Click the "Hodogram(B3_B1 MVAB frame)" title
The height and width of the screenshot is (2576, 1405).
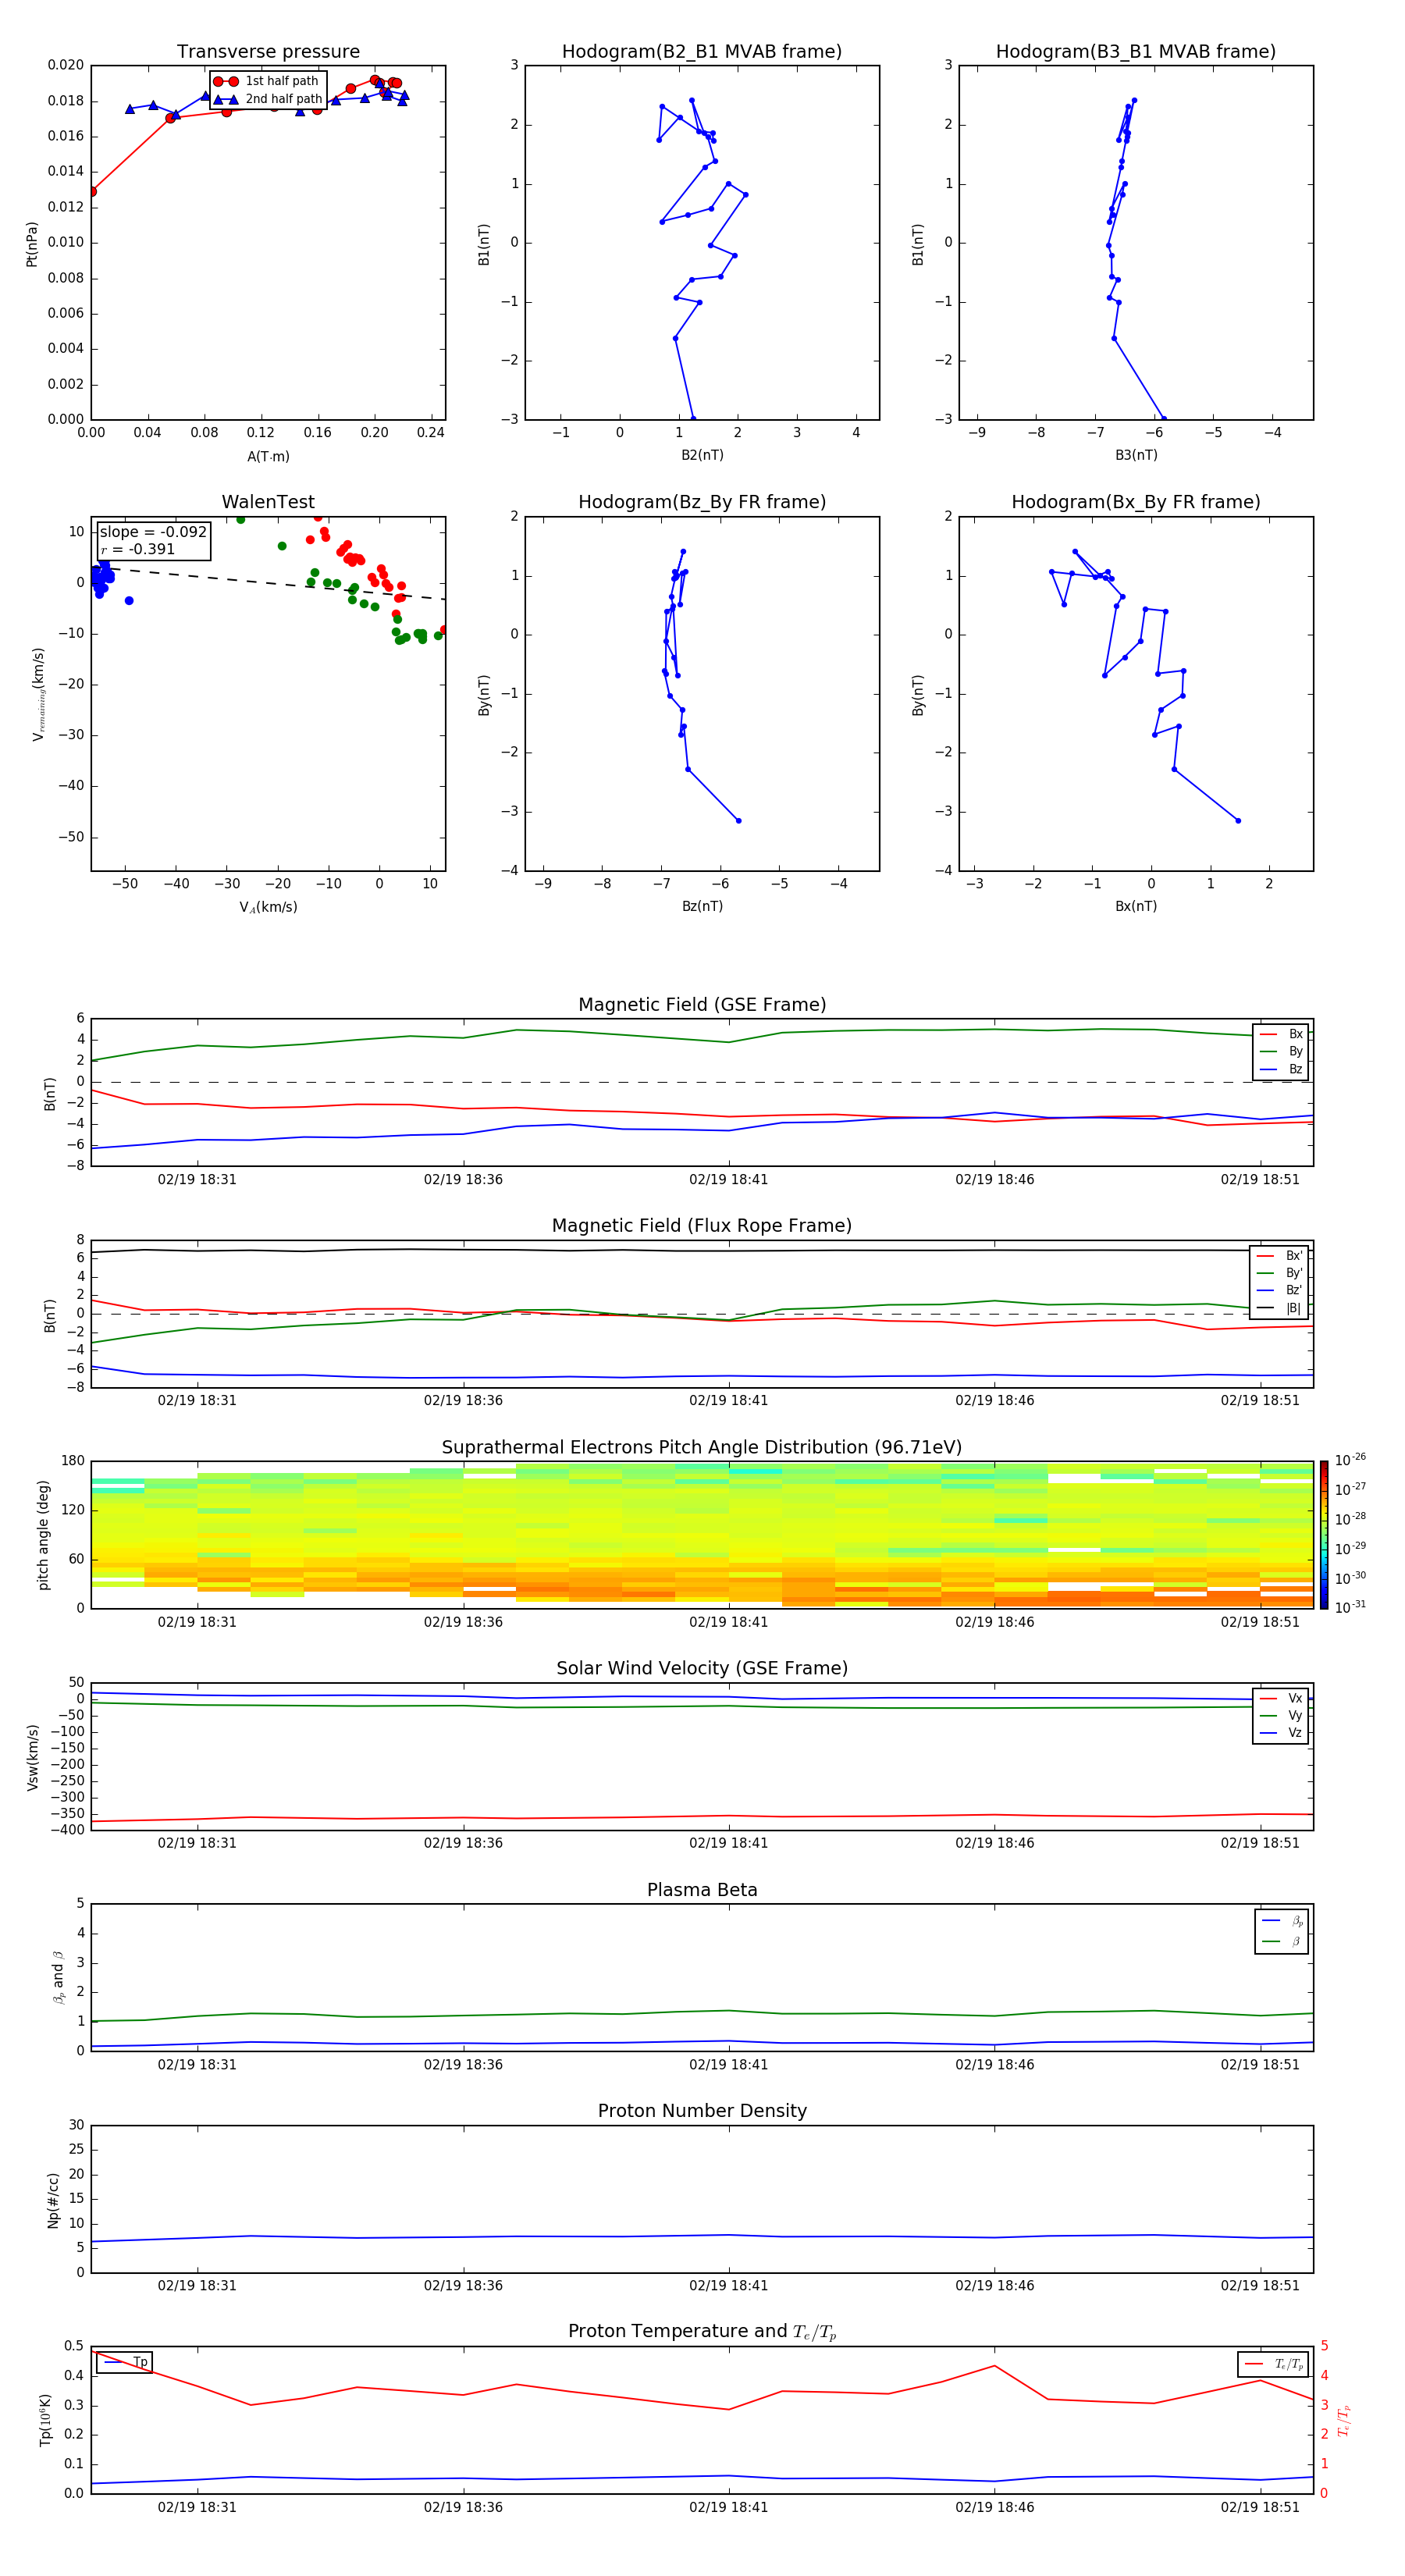[1136, 52]
